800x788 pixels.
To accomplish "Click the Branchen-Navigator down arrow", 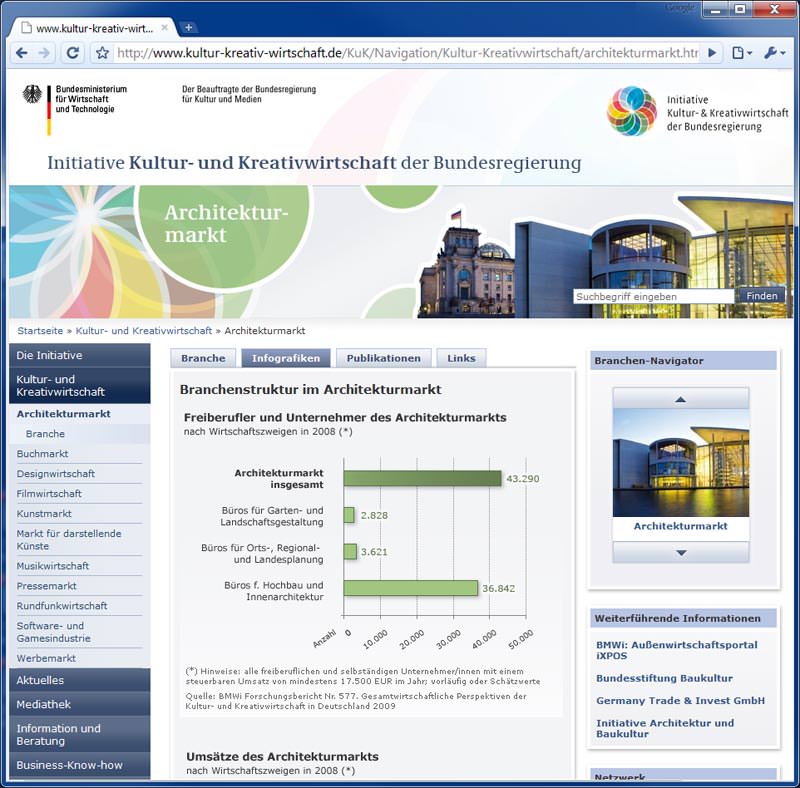I will click(681, 552).
